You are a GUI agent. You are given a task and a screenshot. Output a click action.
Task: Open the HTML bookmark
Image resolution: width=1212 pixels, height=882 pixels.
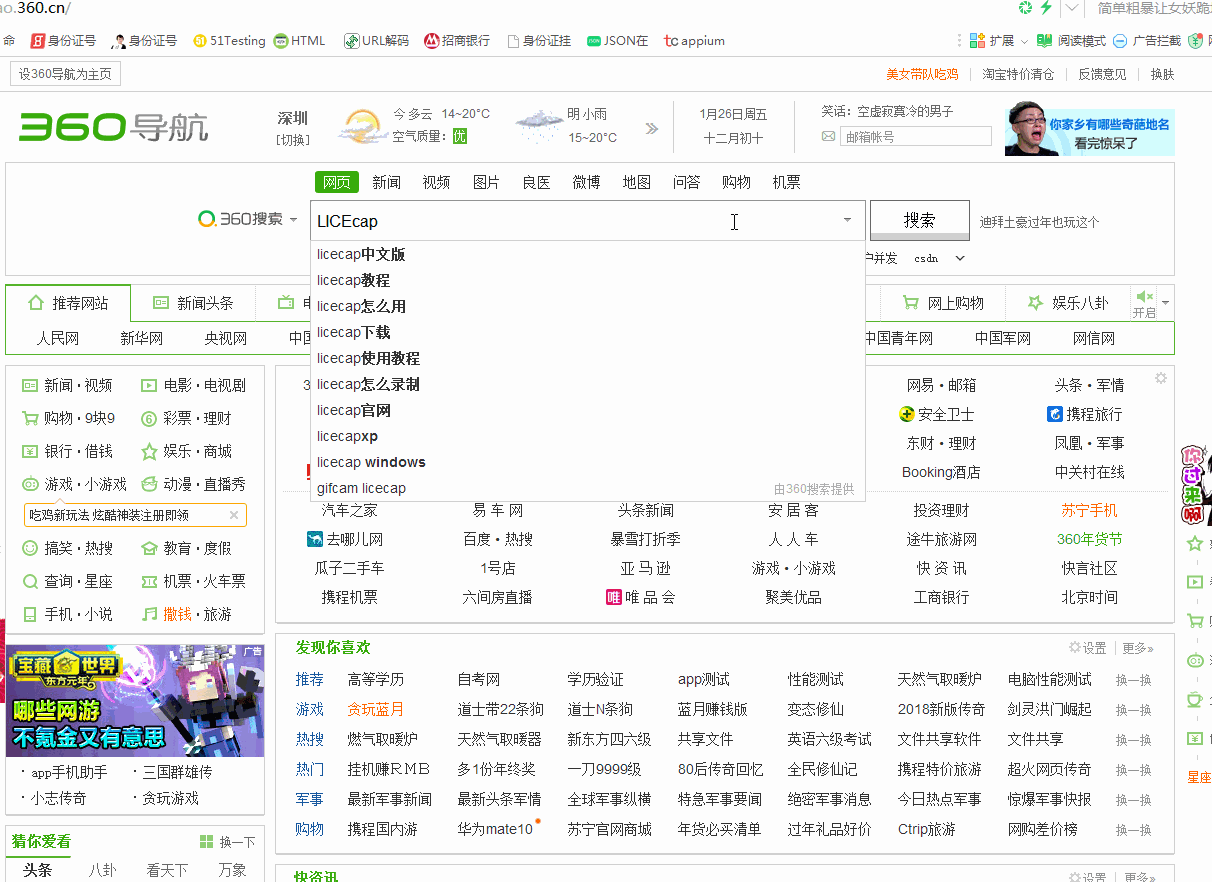tap(299, 41)
